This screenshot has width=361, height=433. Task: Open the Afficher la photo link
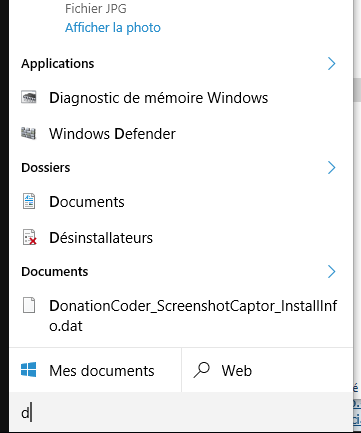[113, 28]
